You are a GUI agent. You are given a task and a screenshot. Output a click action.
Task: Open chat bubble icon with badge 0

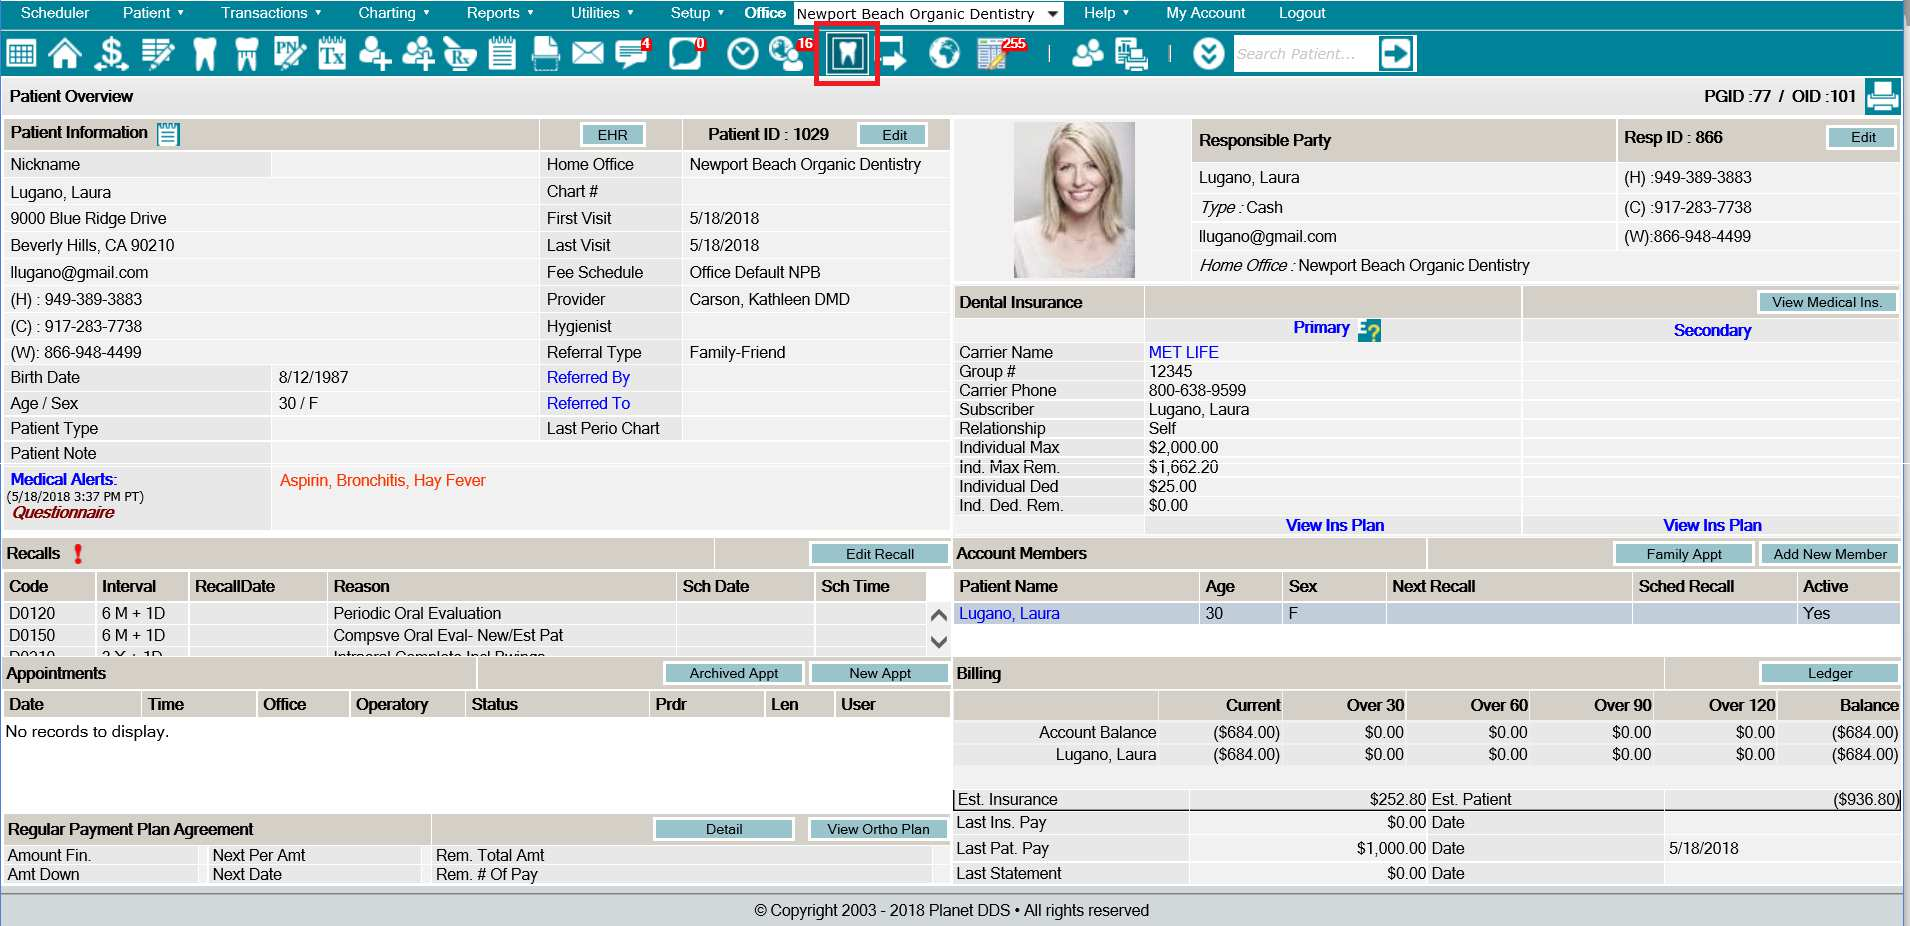pyautogui.click(x=686, y=53)
